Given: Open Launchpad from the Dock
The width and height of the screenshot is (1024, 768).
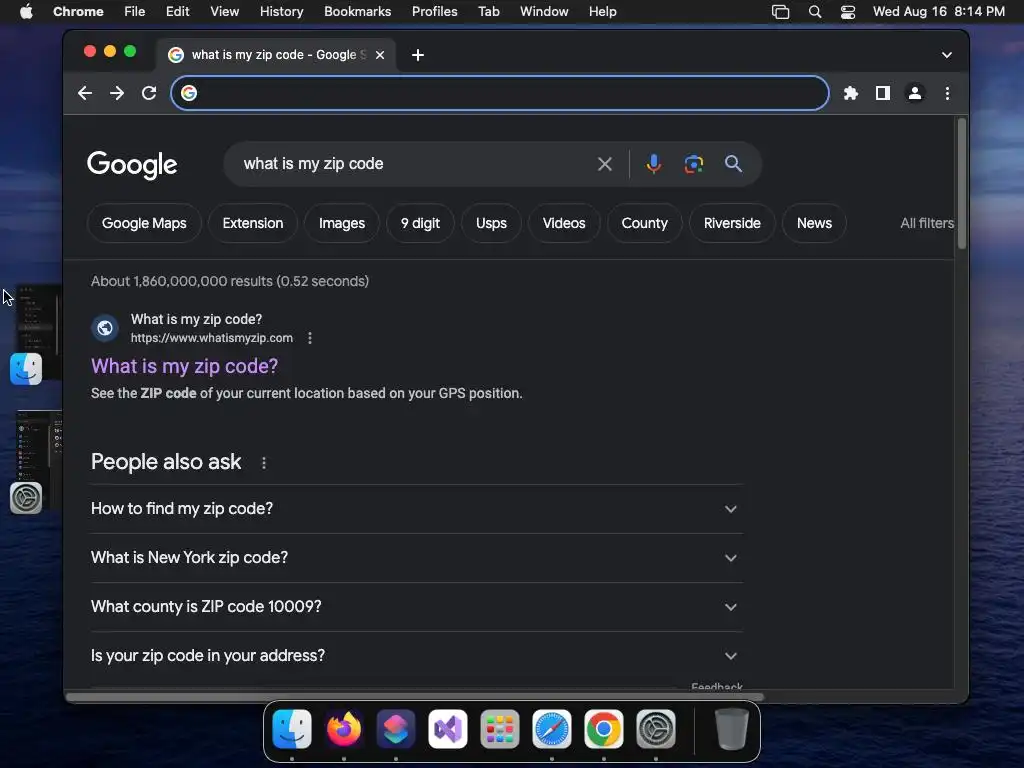Looking at the screenshot, I should tap(500, 728).
